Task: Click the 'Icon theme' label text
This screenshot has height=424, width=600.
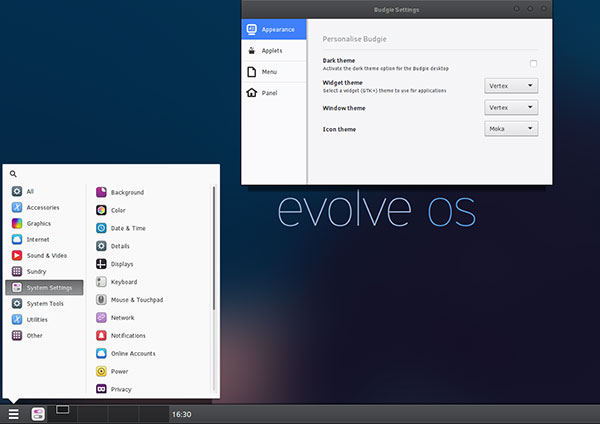Action: (339, 129)
